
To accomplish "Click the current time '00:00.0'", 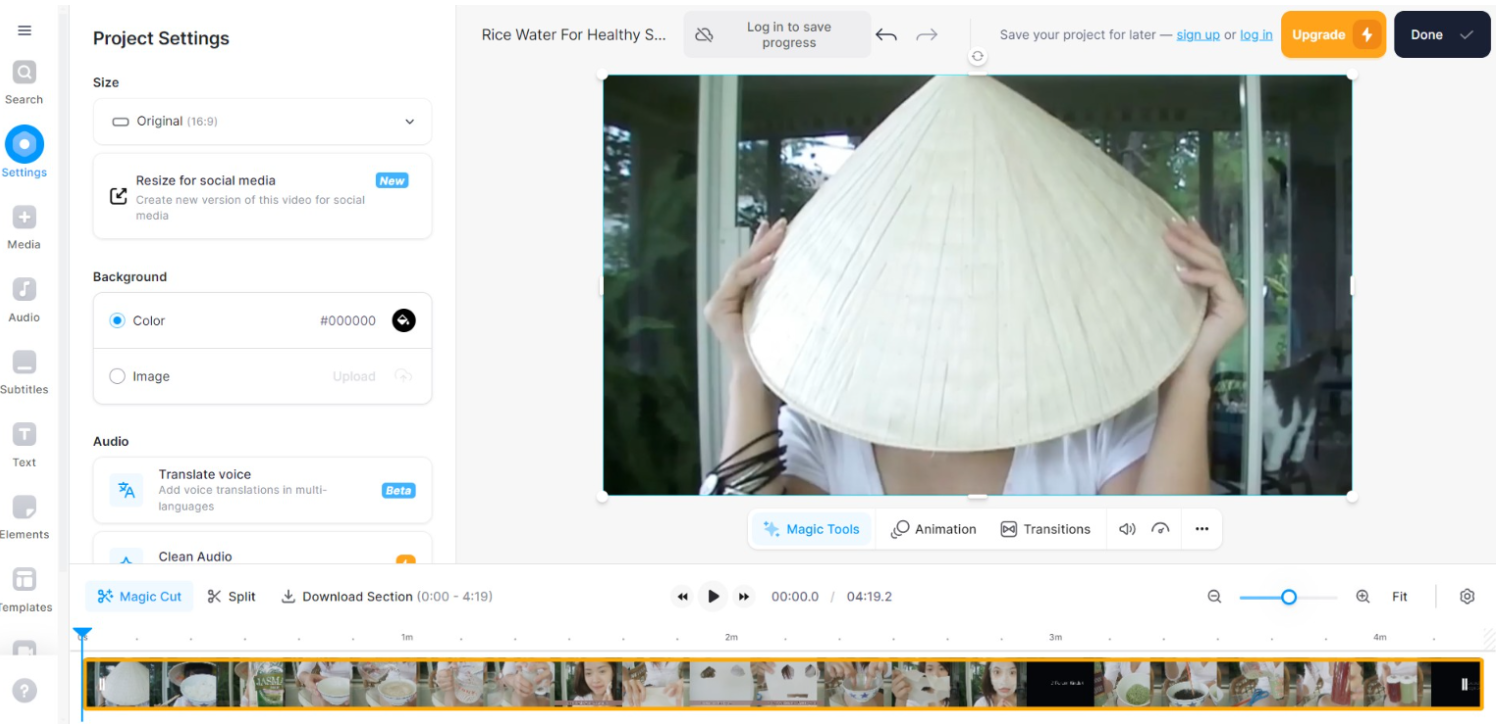I will [795, 596].
